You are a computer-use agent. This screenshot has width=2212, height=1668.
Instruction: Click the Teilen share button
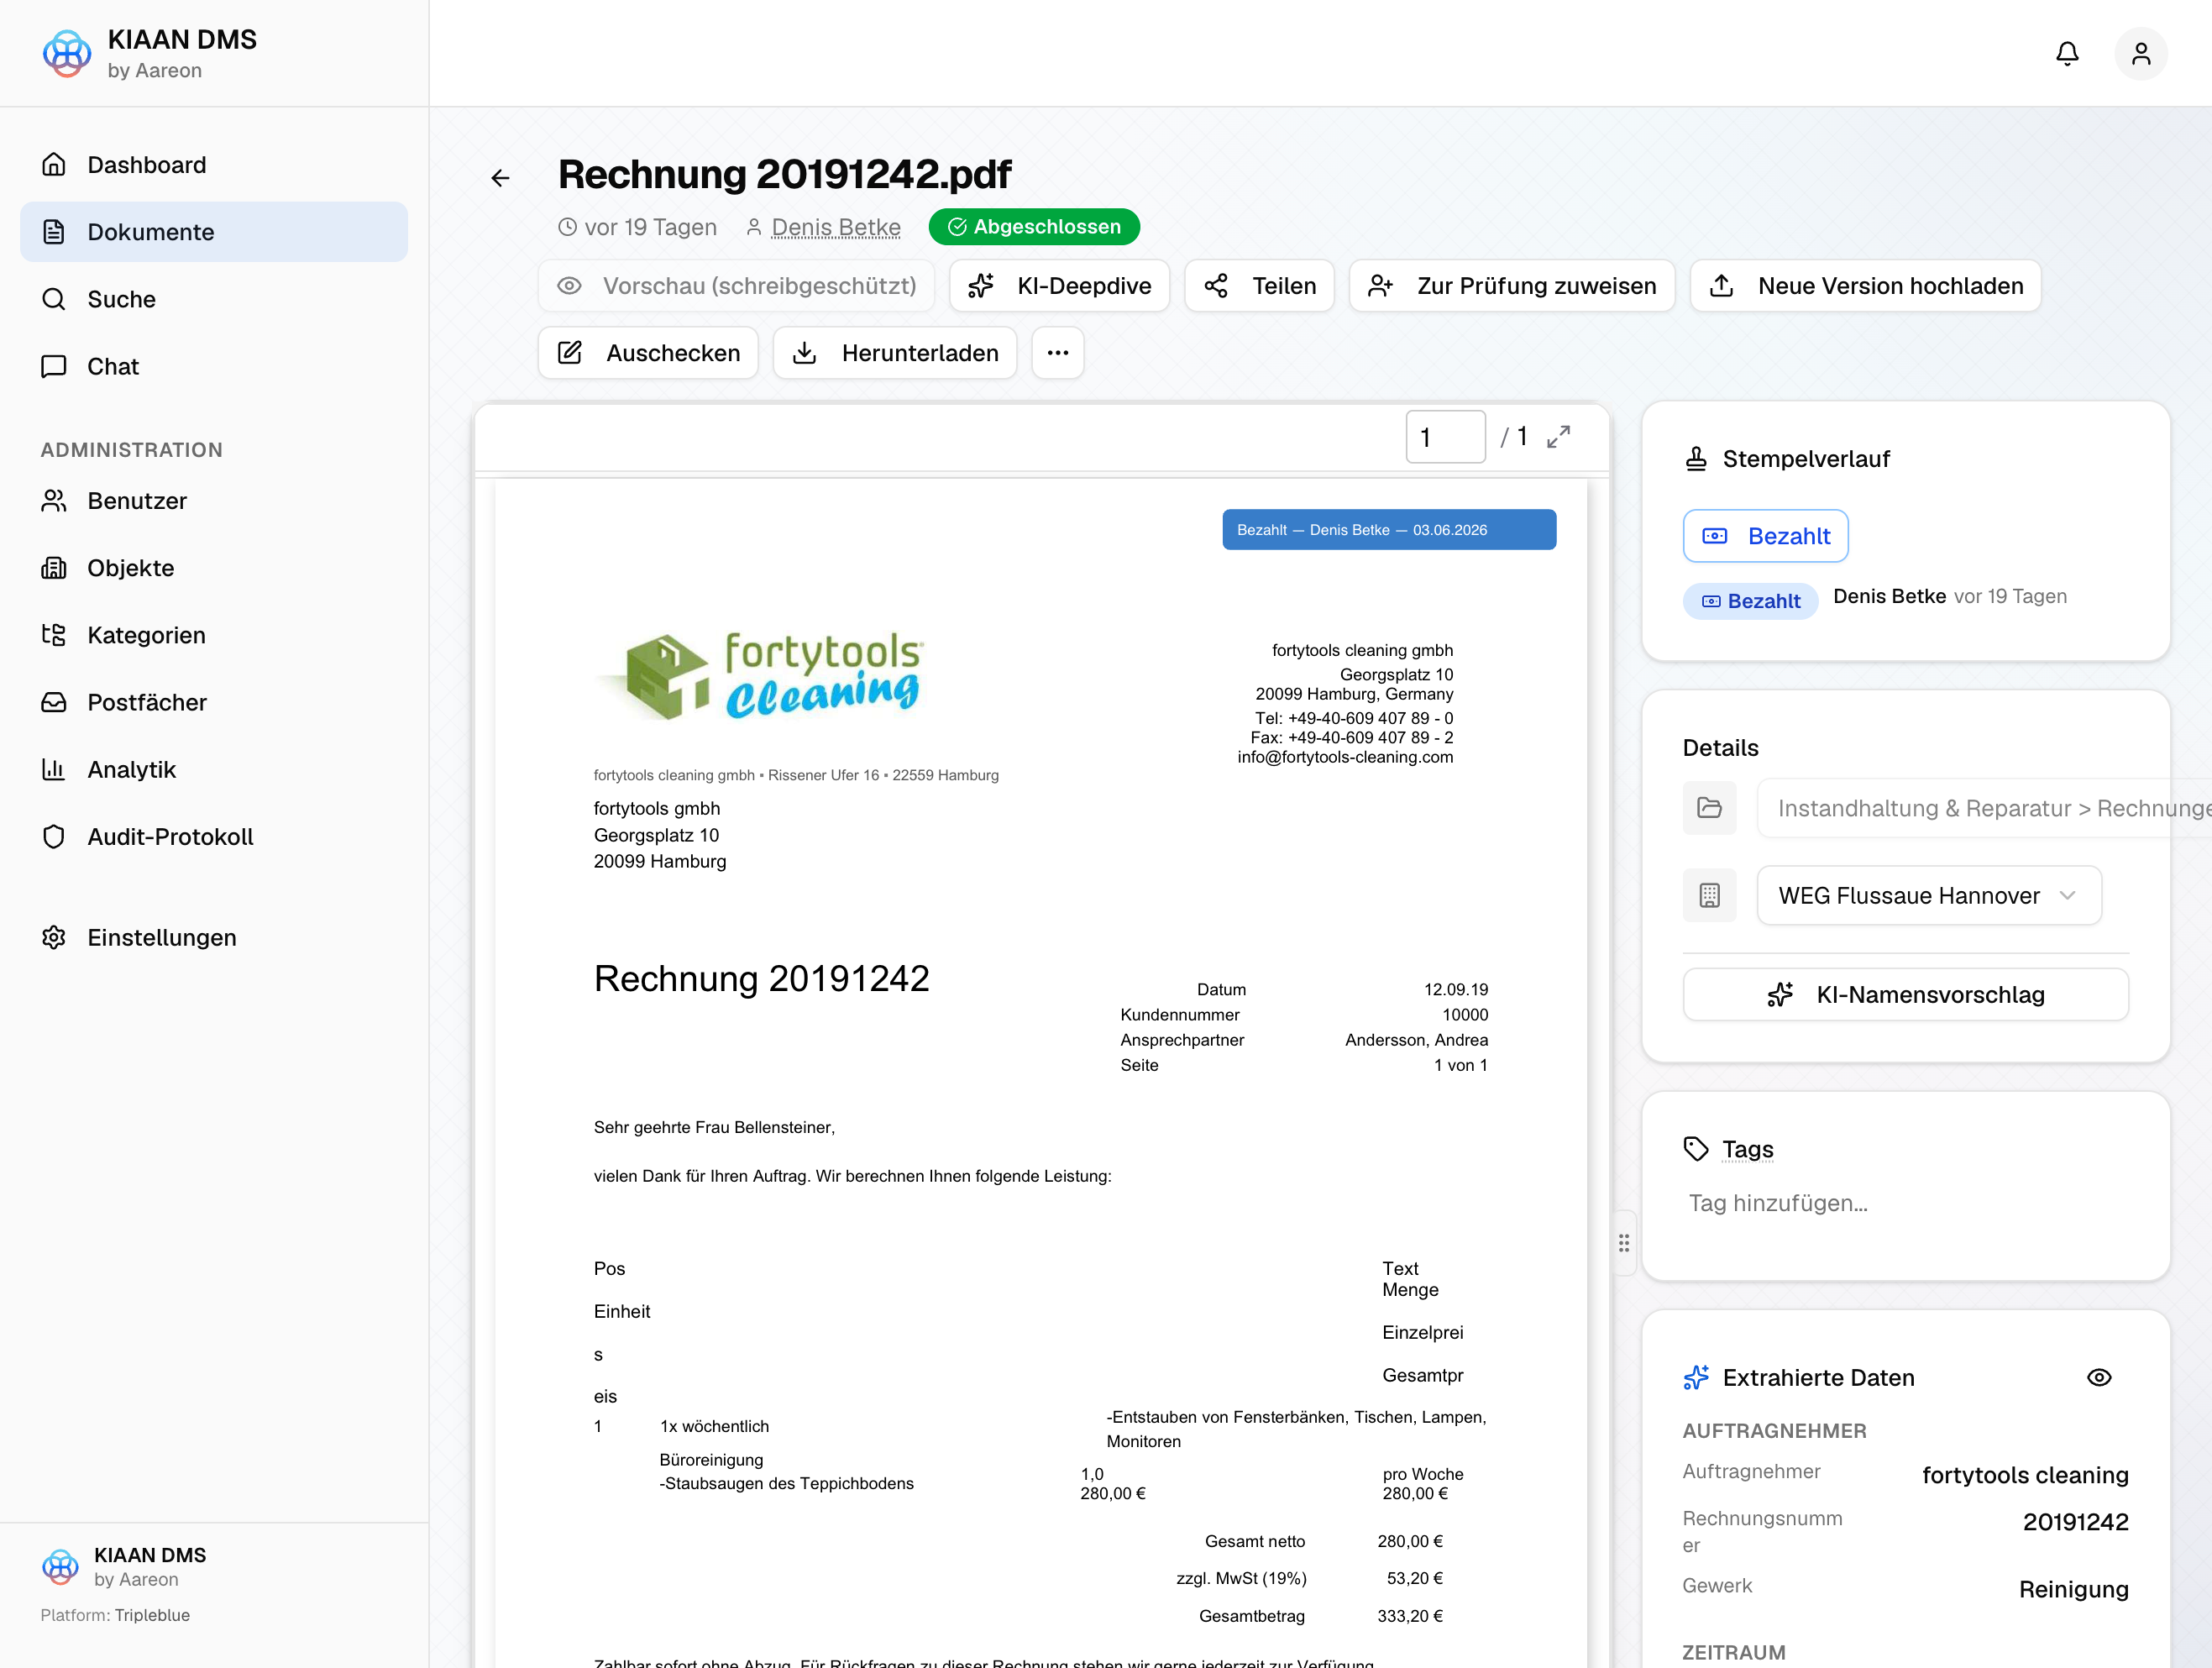(1259, 286)
